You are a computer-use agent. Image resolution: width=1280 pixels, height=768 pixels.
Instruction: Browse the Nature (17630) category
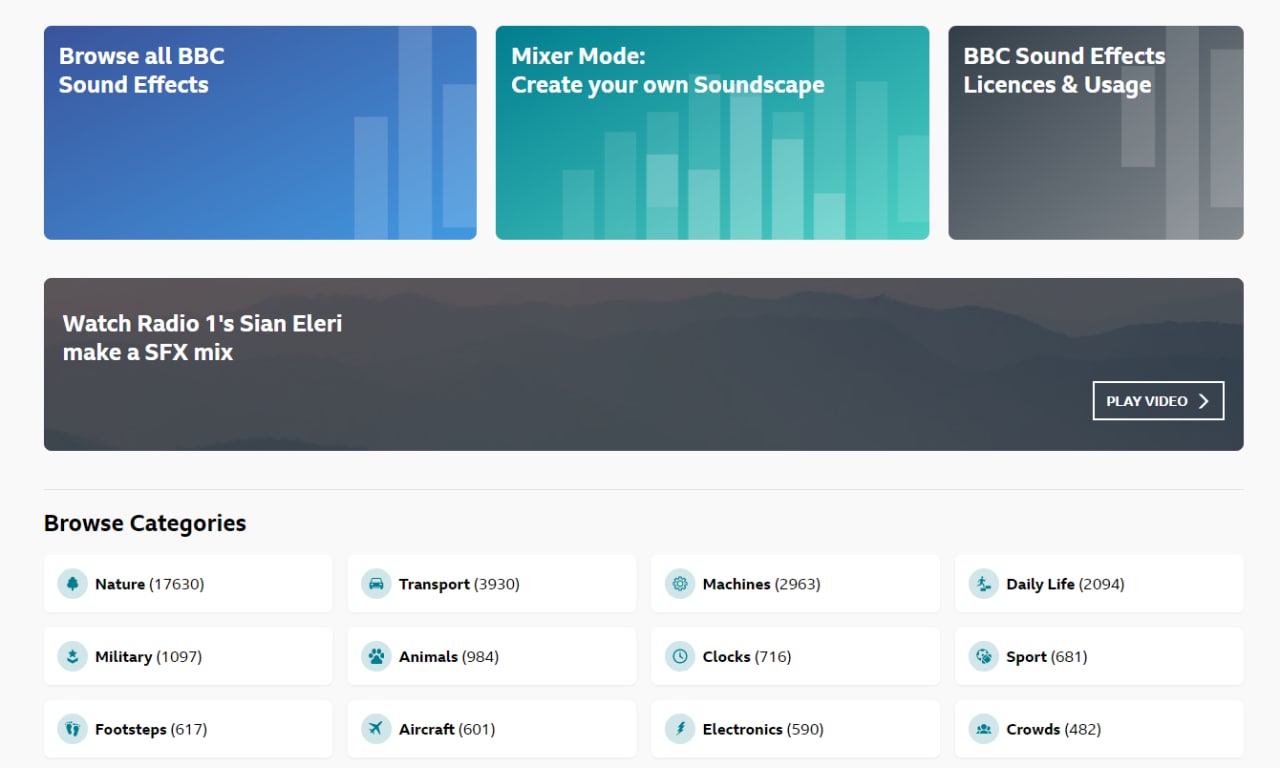coord(188,584)
